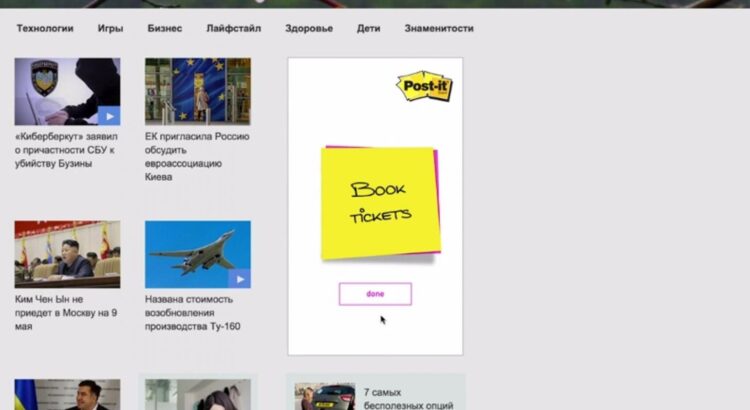Play video on Киберберкут thumbnail

110,116
